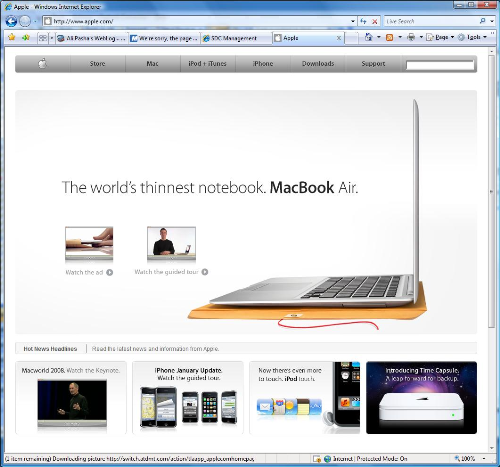Expand the Home button dropdown arrow
This screenshot has width=500, height=467.
click(379, 37)
